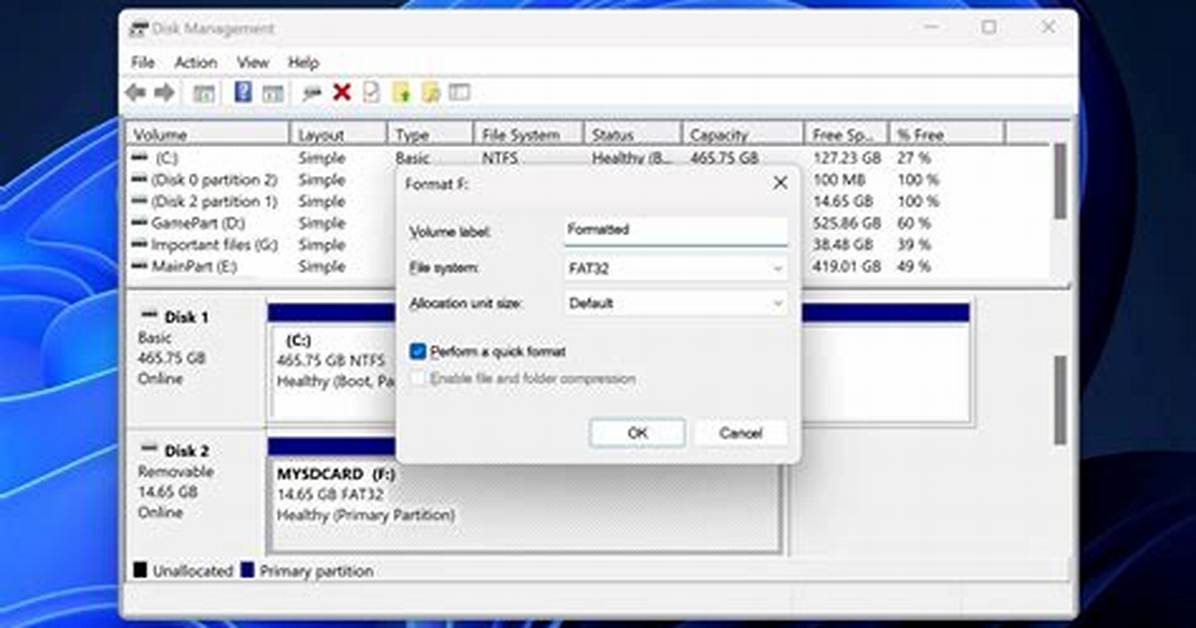Open the Help menu
The image size is (1196, 628).
303,63
